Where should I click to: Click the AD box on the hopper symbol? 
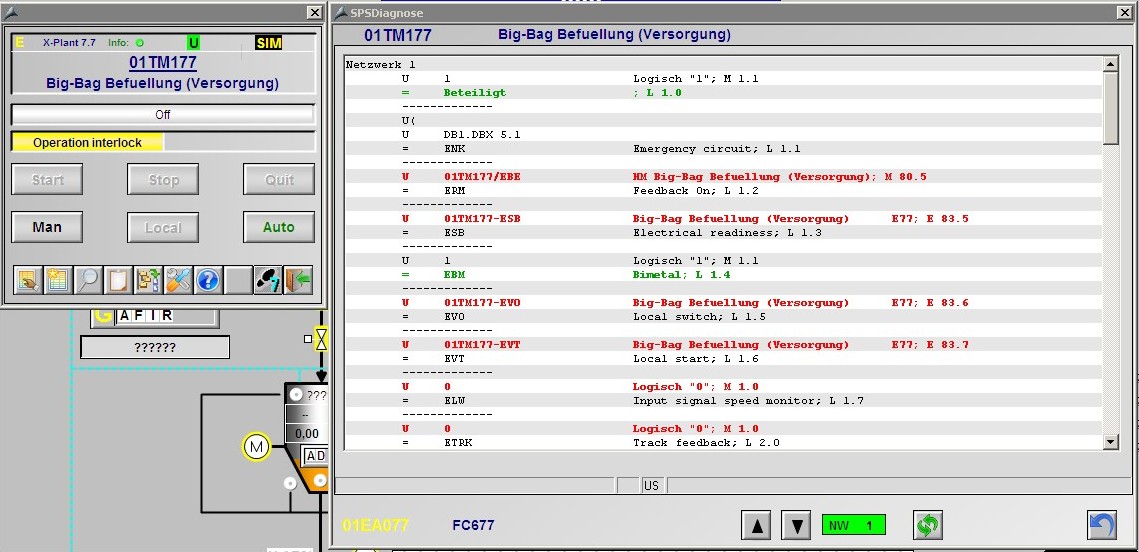315,456
